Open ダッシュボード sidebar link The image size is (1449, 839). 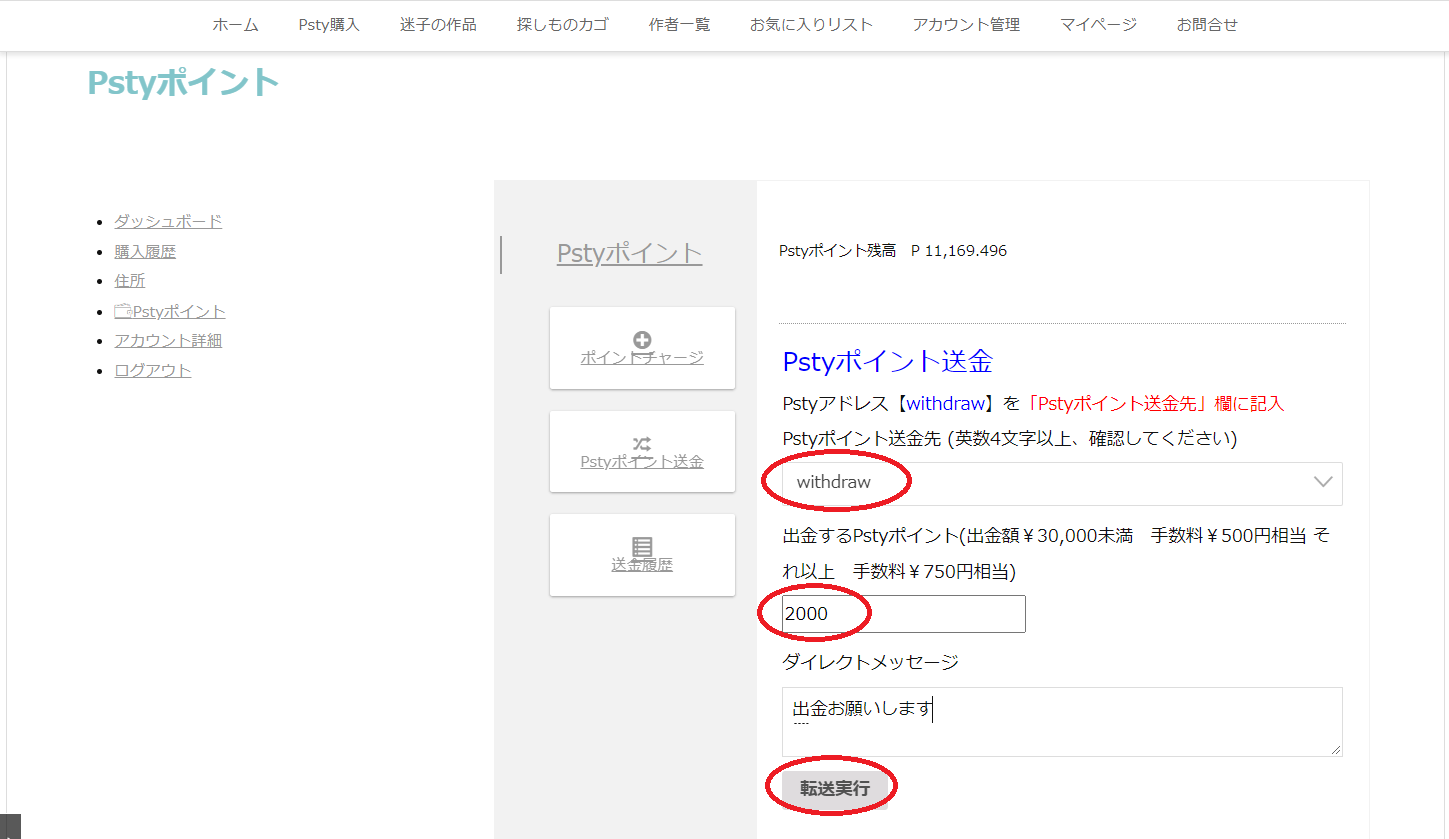pyautogui.click(x=168, y=222)
